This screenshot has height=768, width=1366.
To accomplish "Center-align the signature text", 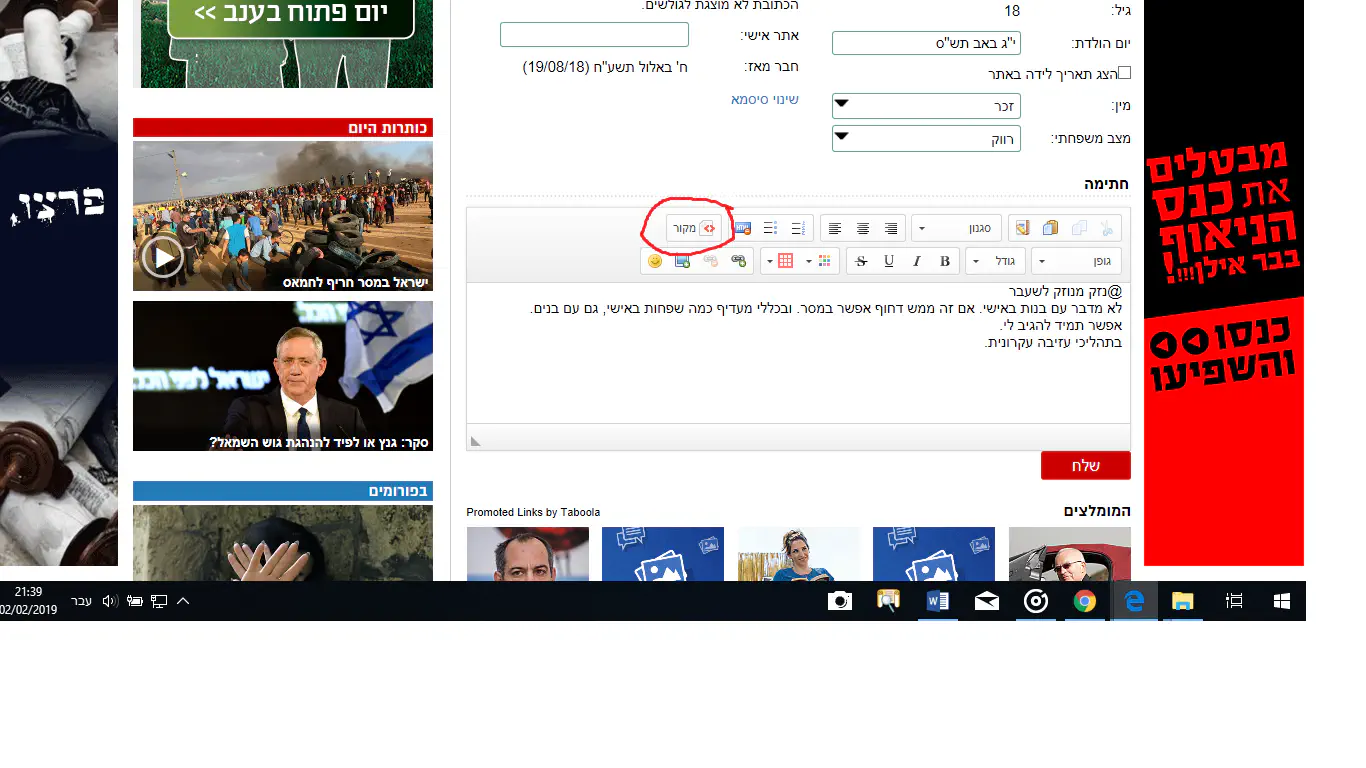I will point(863,229).
